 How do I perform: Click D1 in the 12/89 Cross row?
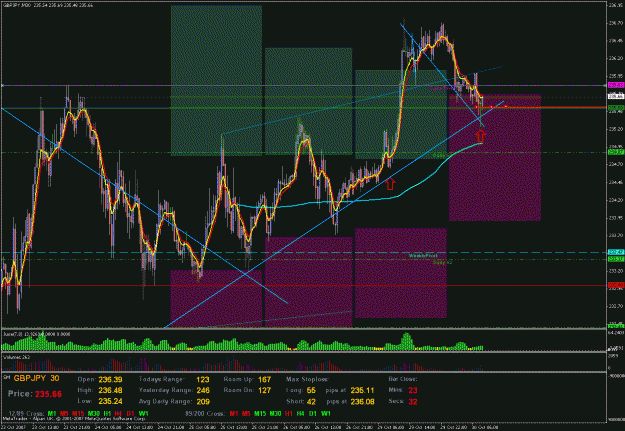click(130, 414)
